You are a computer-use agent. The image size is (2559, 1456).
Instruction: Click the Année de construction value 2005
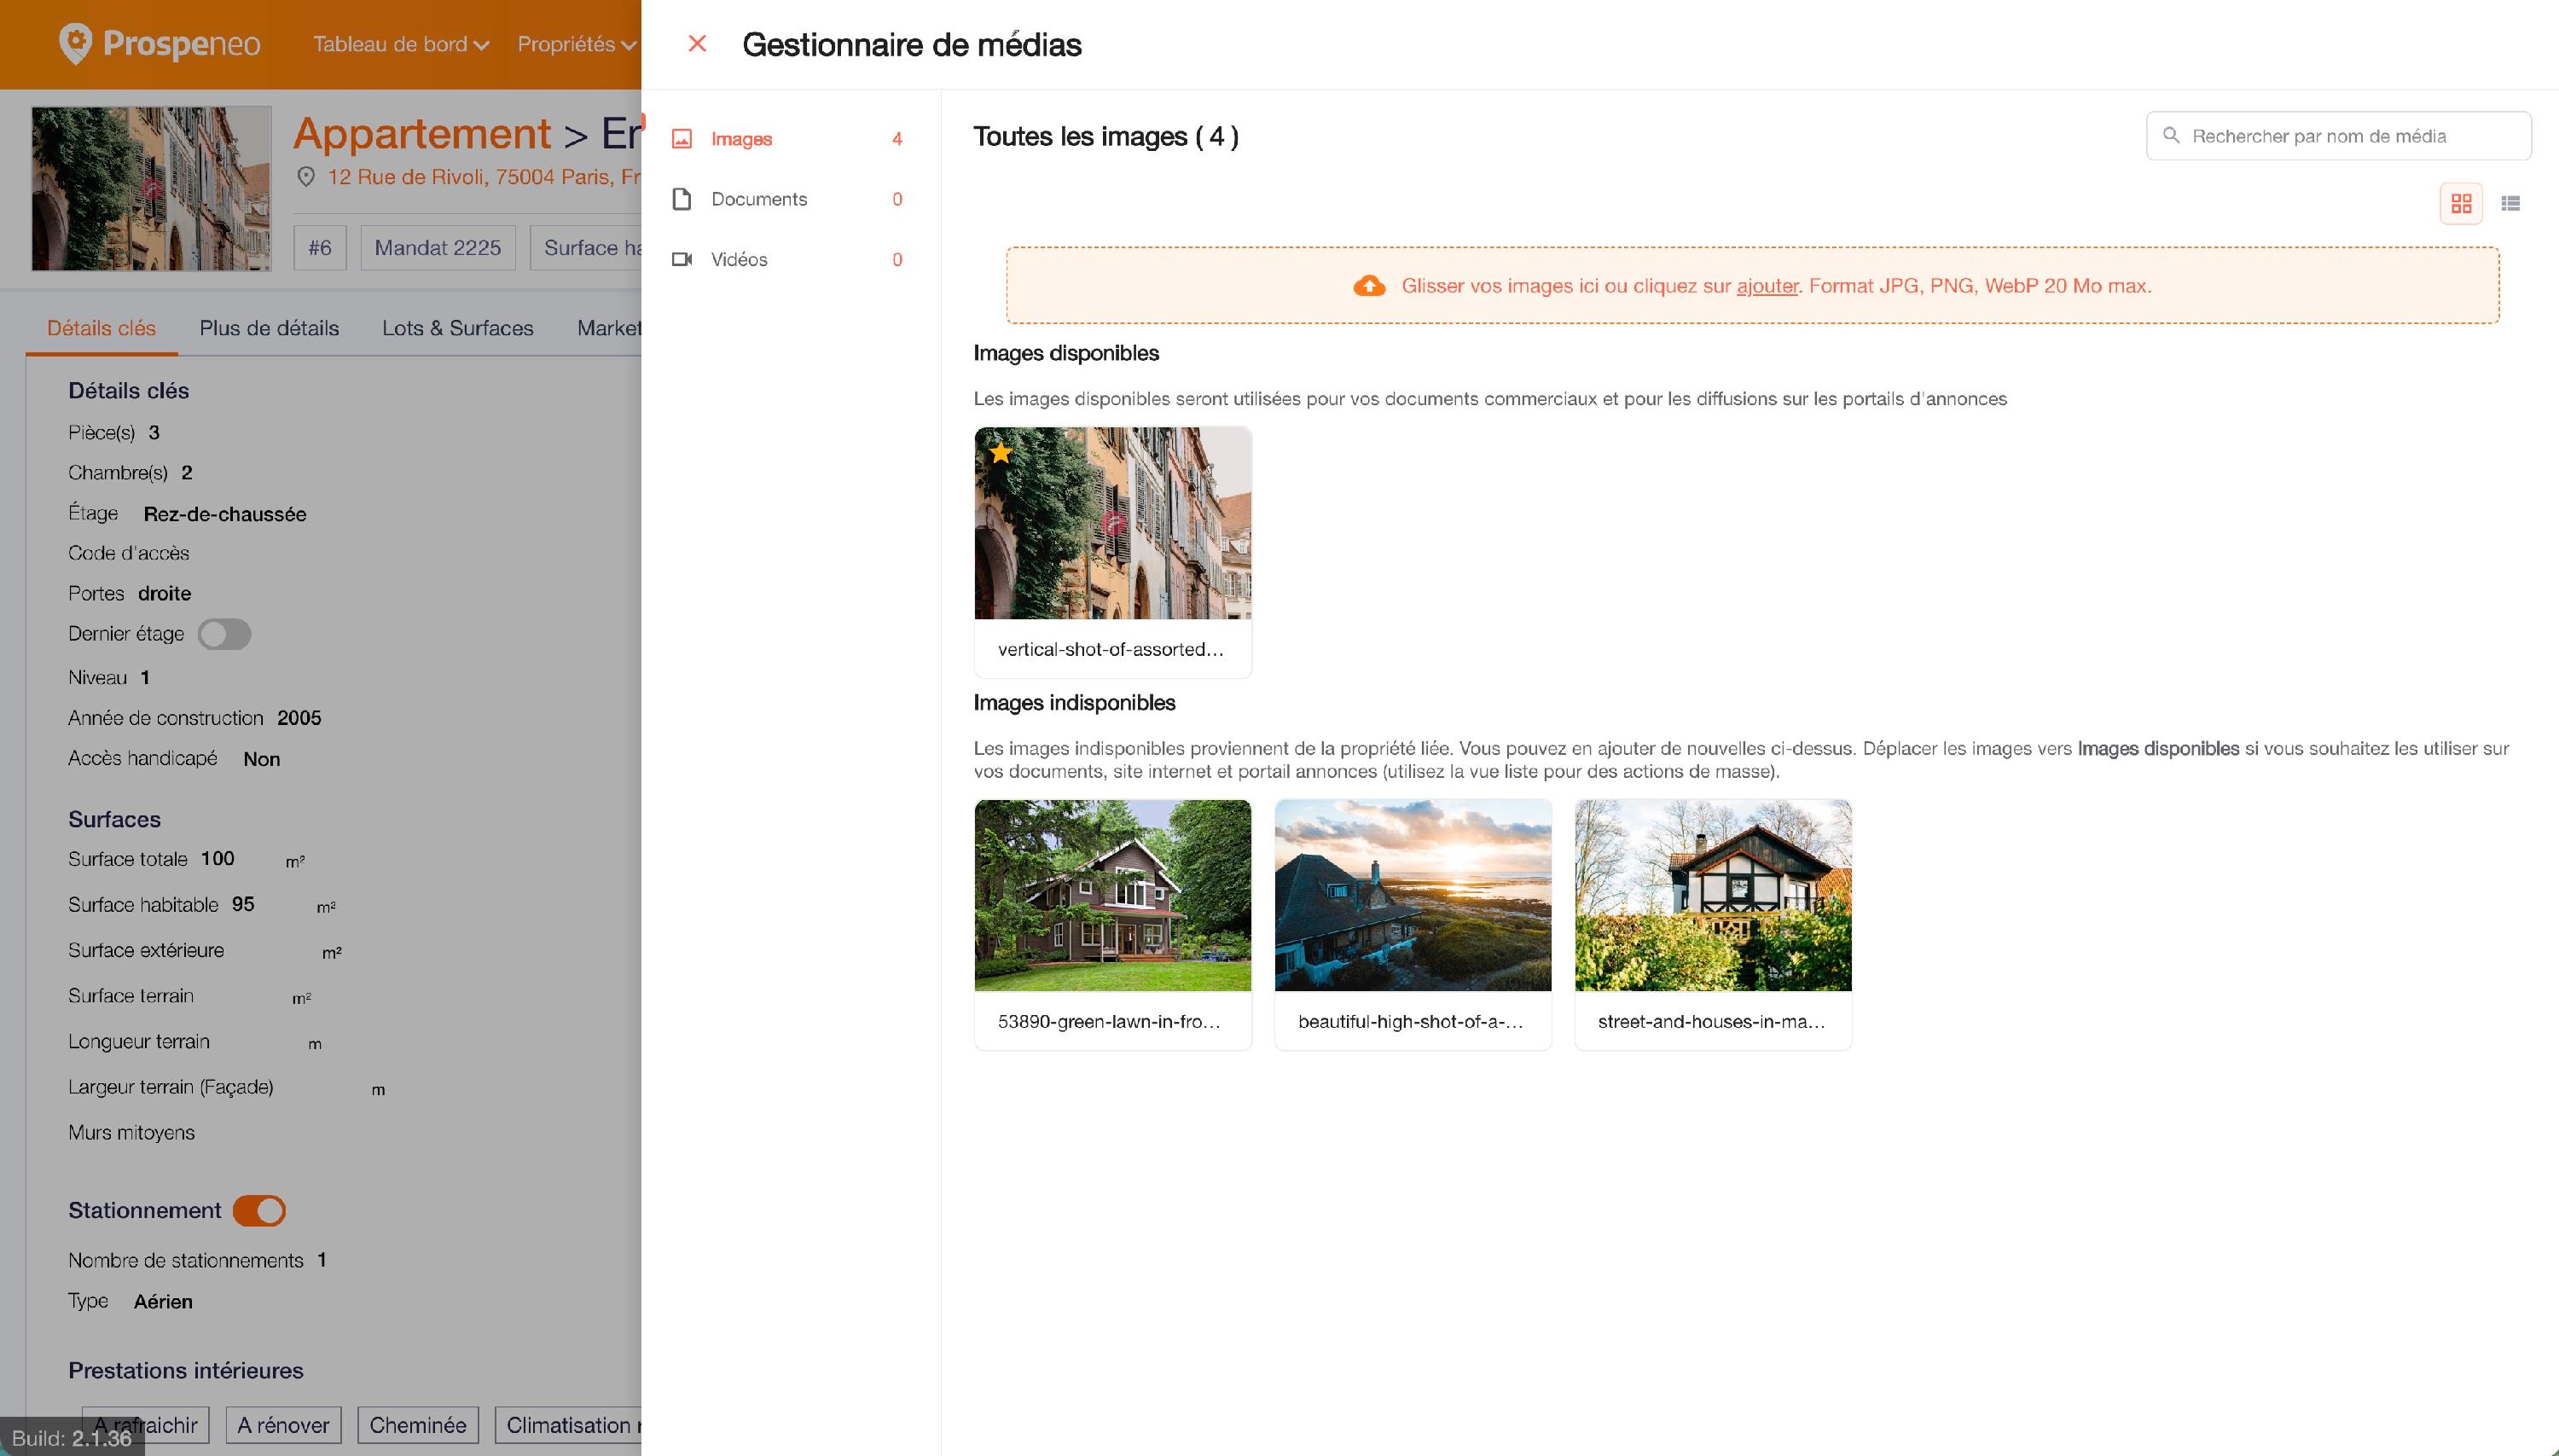pos(299,718)
